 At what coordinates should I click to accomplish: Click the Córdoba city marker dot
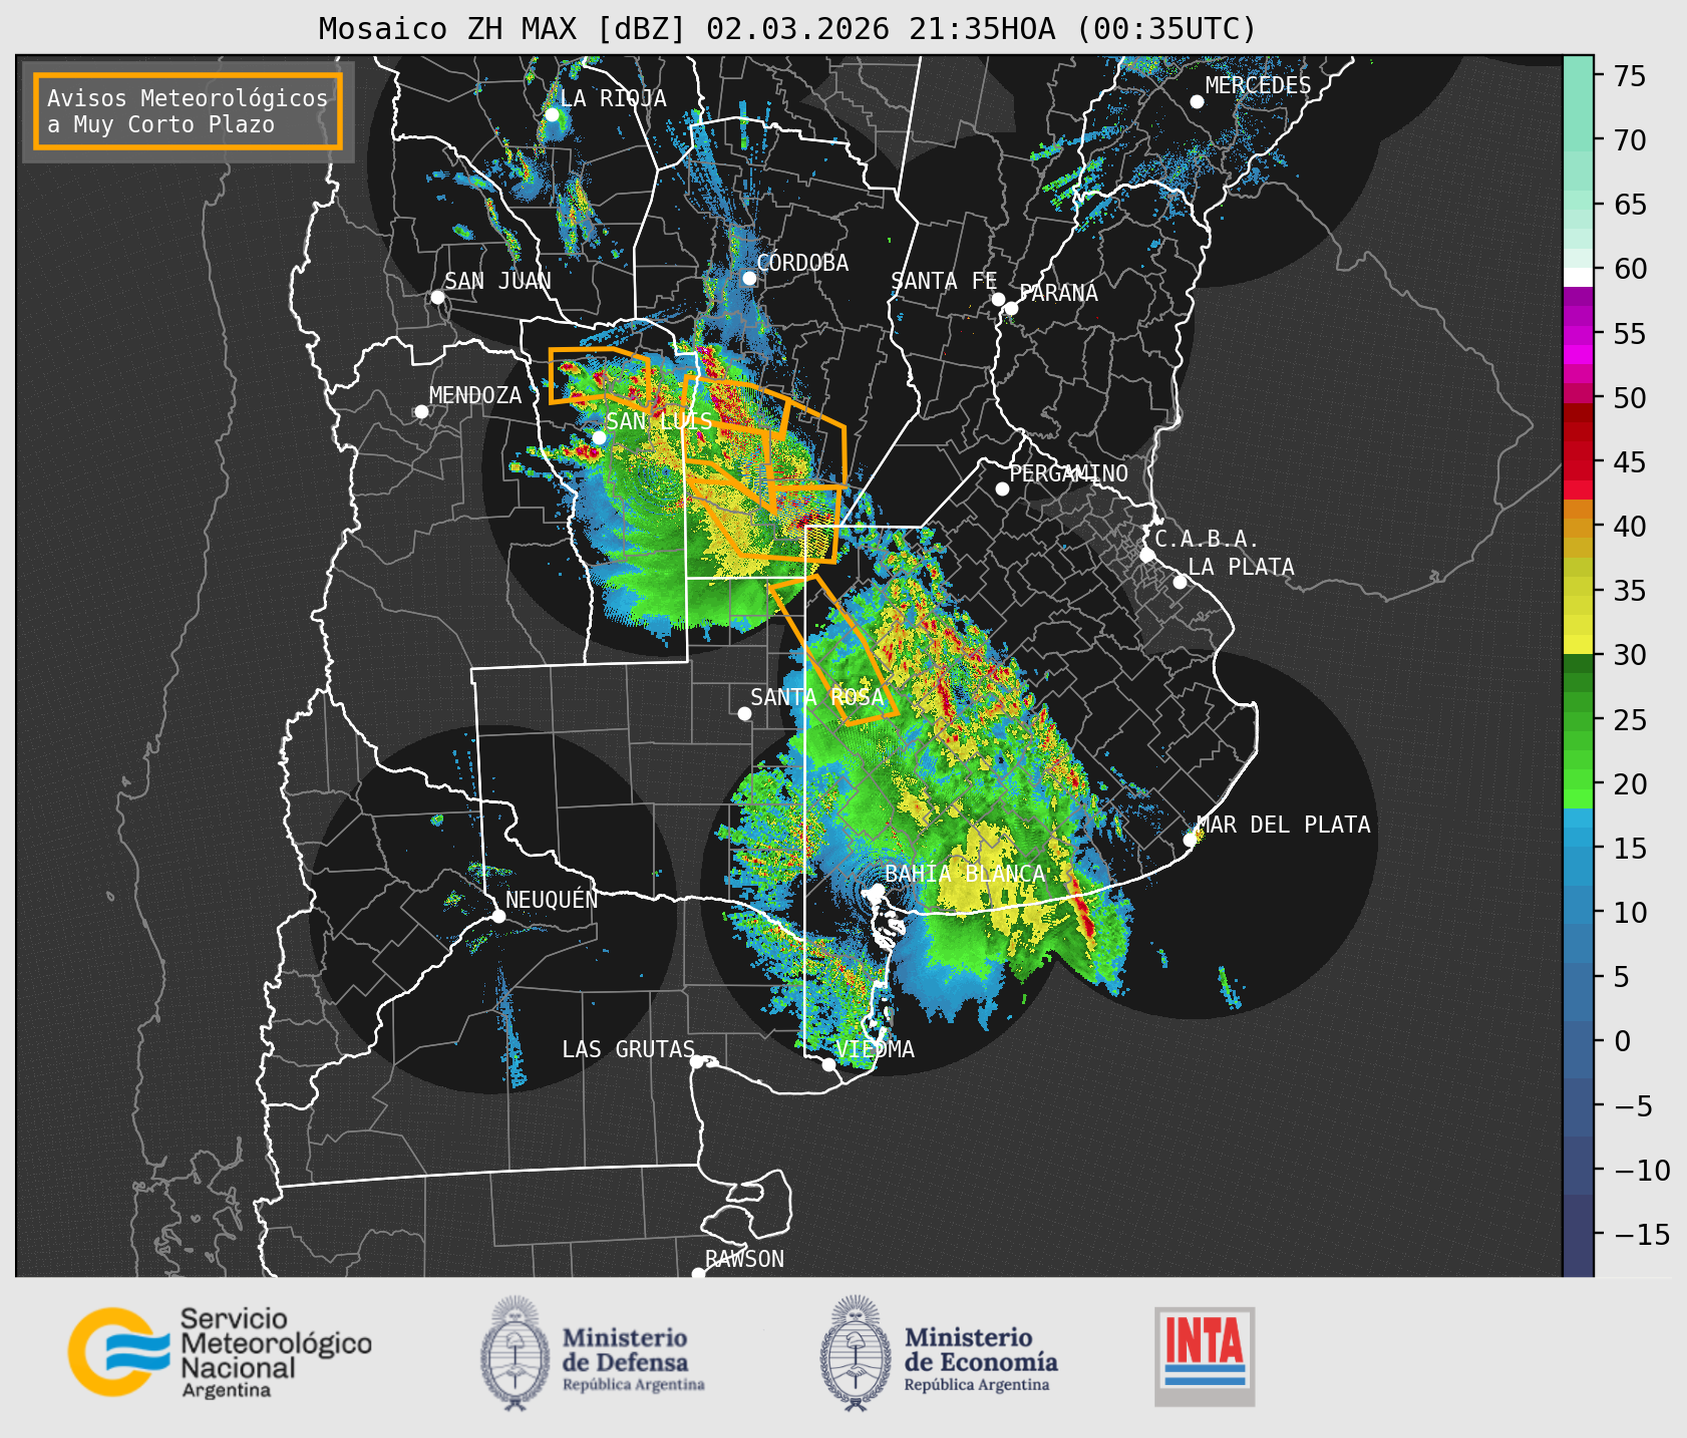pos(749,278)
